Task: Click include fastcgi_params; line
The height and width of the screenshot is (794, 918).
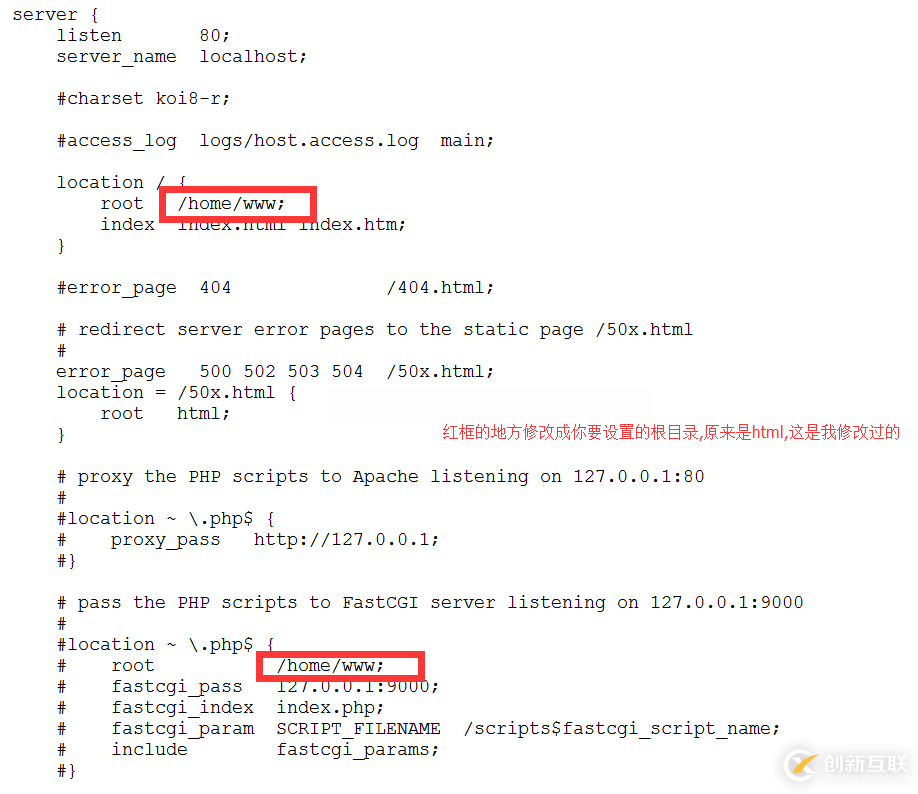Action: (x=275, y=750)
